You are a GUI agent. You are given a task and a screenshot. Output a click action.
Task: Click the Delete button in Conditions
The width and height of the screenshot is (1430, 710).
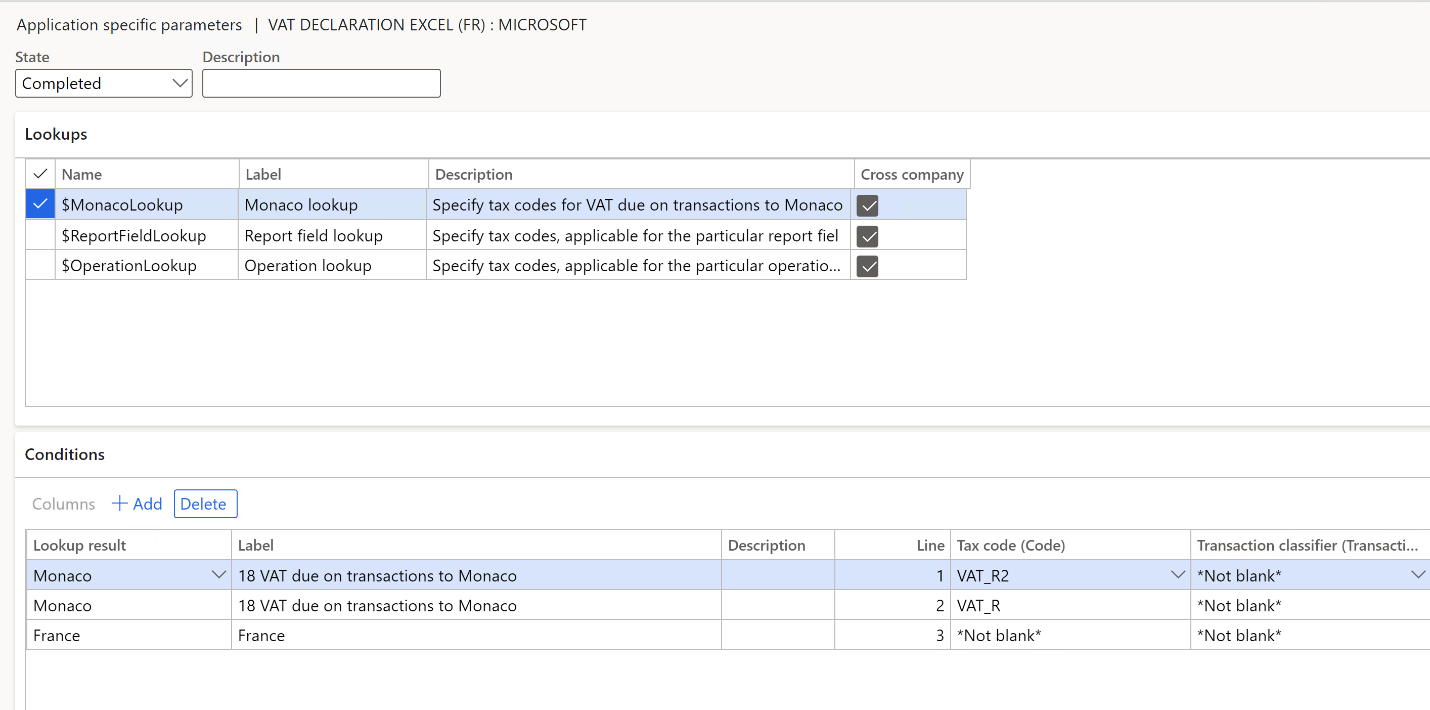[x=205, y=503]
